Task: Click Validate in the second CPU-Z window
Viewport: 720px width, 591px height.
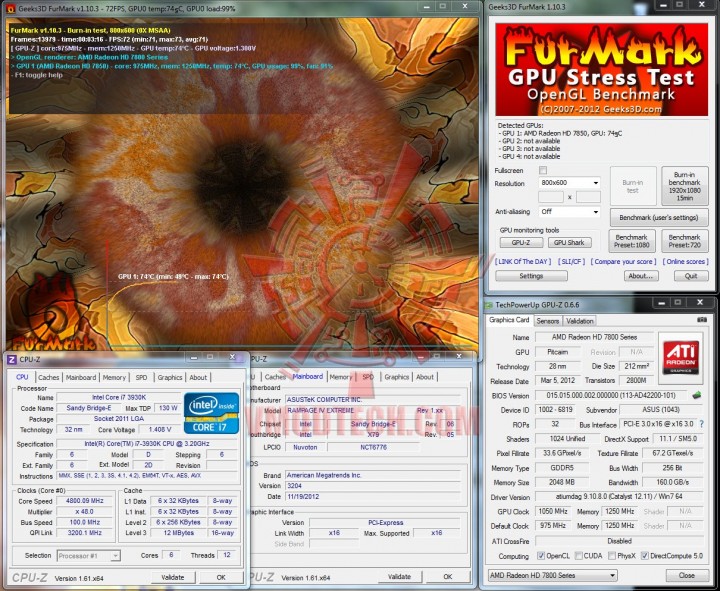Action: 399,576
